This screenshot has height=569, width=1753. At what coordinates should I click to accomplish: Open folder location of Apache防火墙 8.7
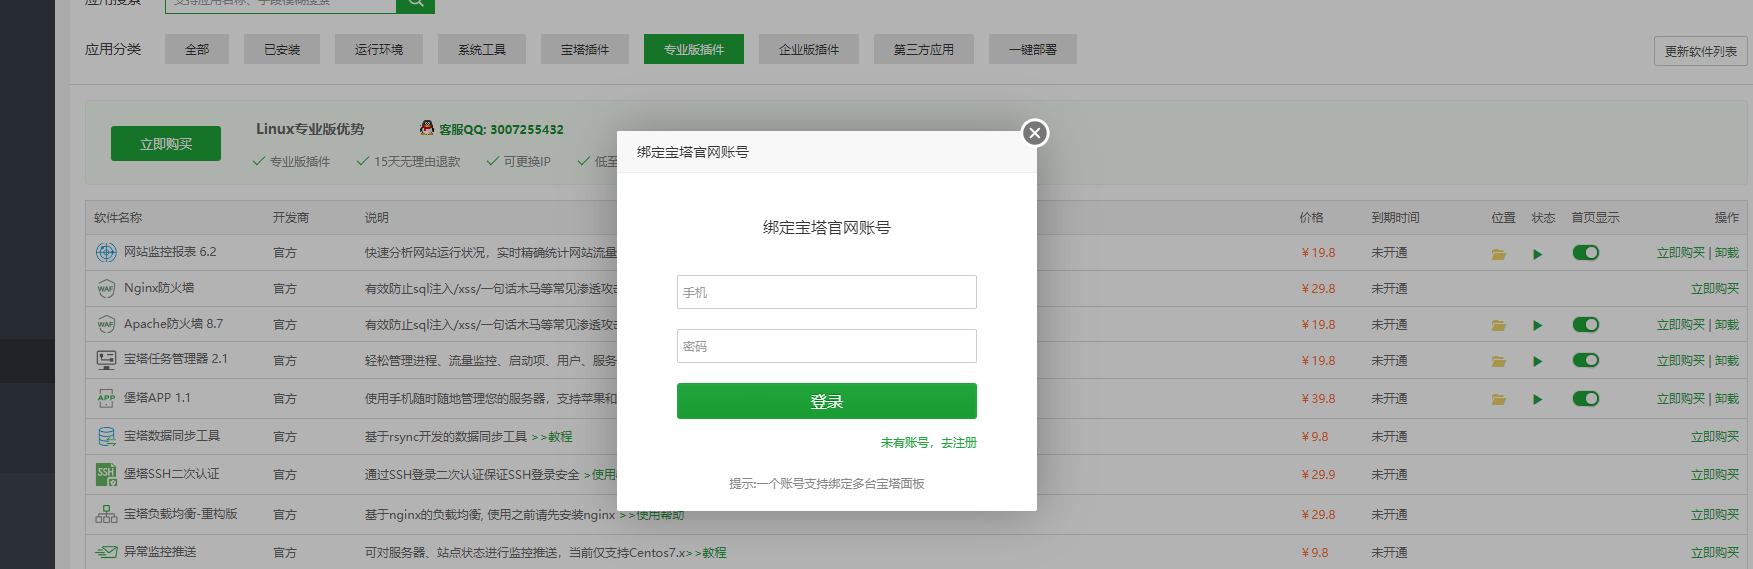click(x=1498, y=325)
